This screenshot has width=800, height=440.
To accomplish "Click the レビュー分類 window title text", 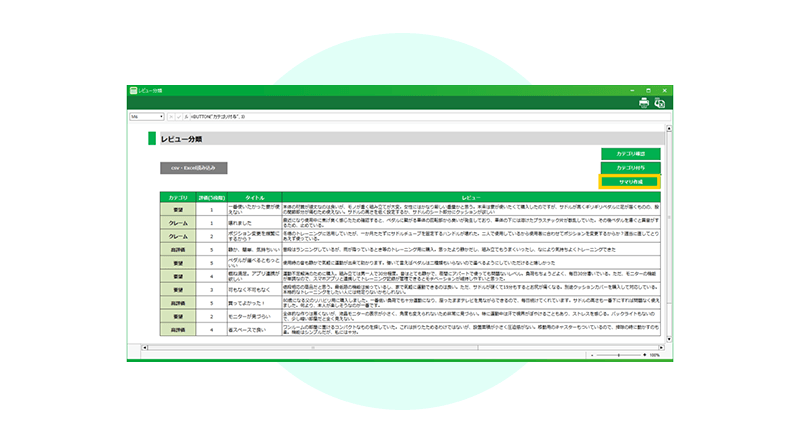I will [151, 90].
